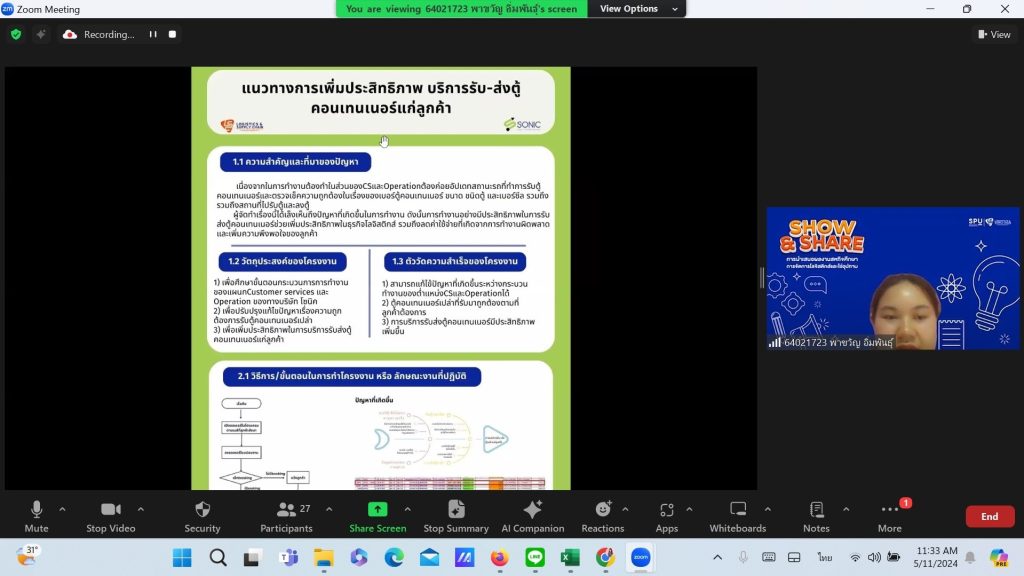Open the Windows Start menu
The image size is (1024, 576).
182,557
